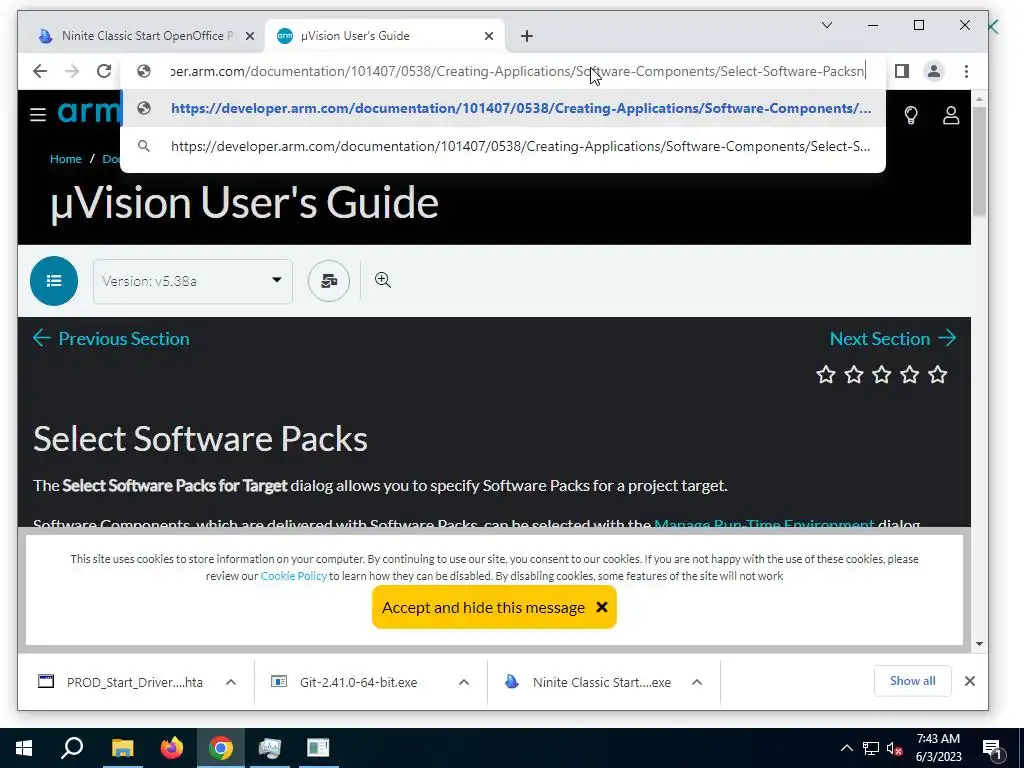Open the Chrome tab search chevron
Image resolution: width=1024 pixels, height=768 pixels.
[x=827, y=25]
